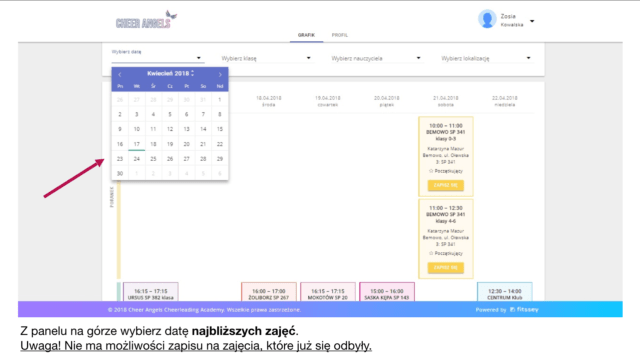
Task: Choose day 16 in the calendar
Action: click(120, 144)
